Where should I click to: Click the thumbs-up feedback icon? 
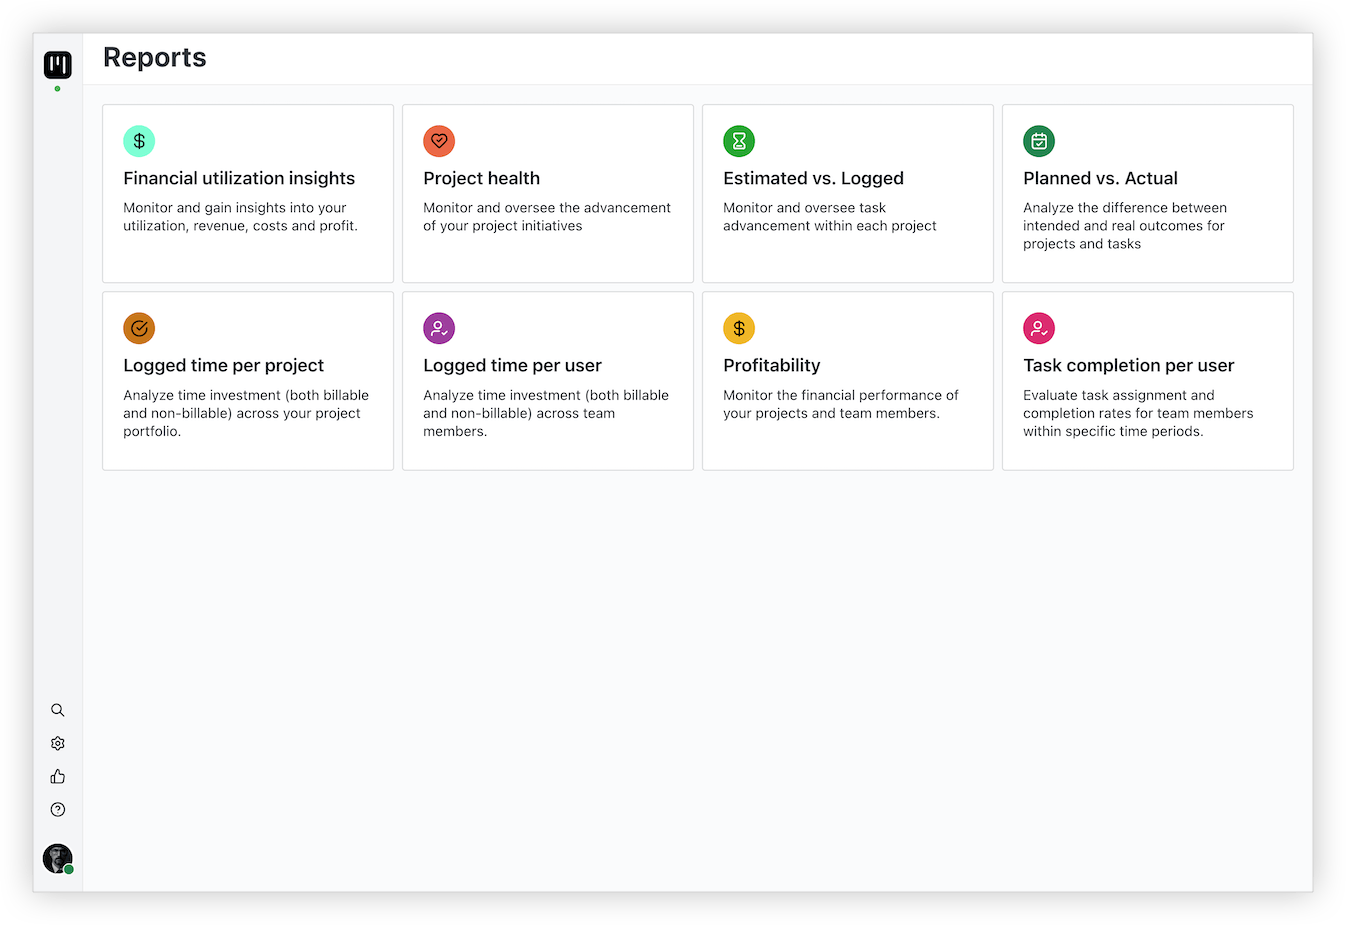pyautogui.click(x=58, y=776)
